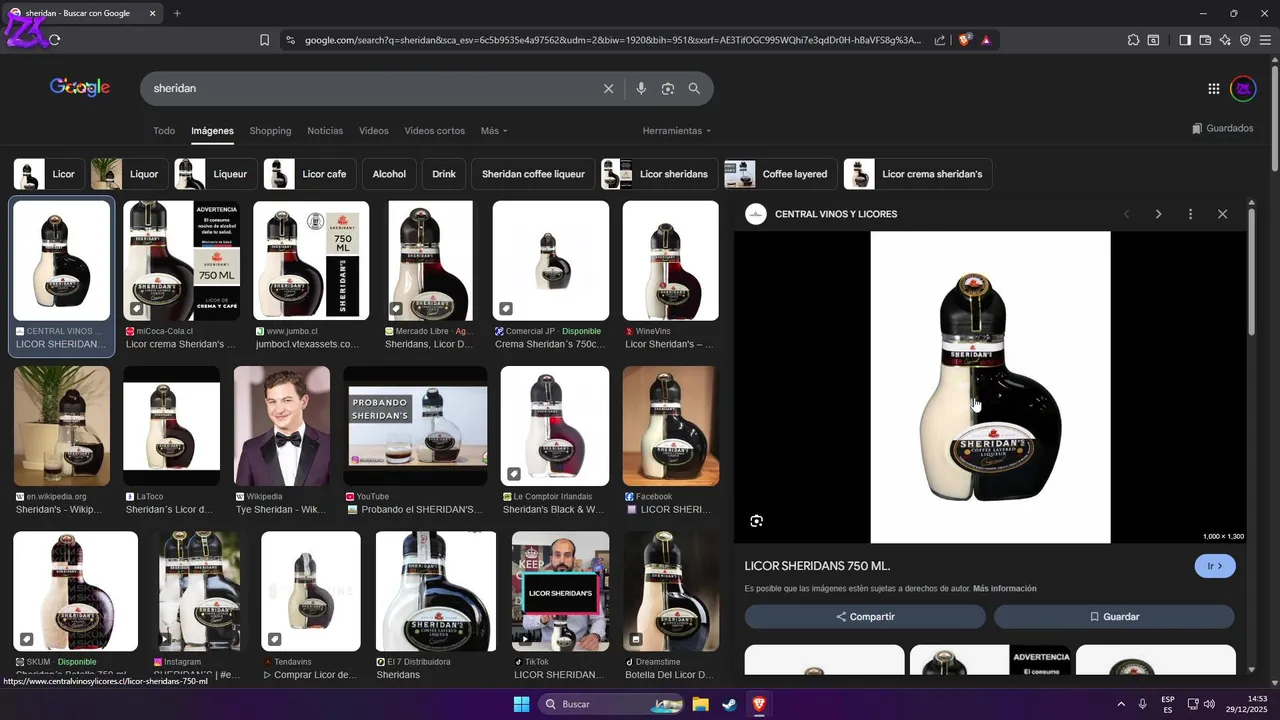Select the Drink filter chip
This screenshot has height=720, width=1280.
(x=444, y=174)
